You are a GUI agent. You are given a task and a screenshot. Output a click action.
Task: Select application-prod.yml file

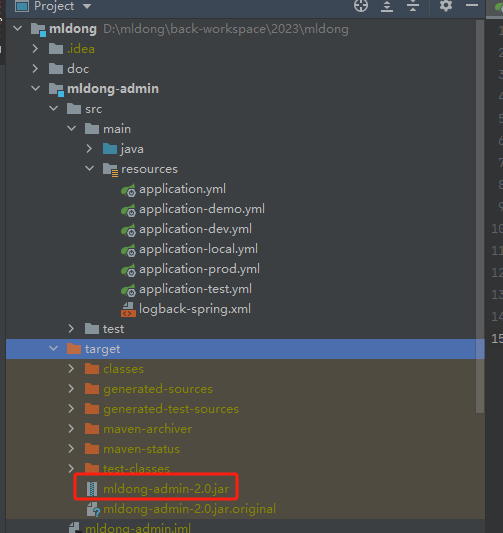[199, 269]
